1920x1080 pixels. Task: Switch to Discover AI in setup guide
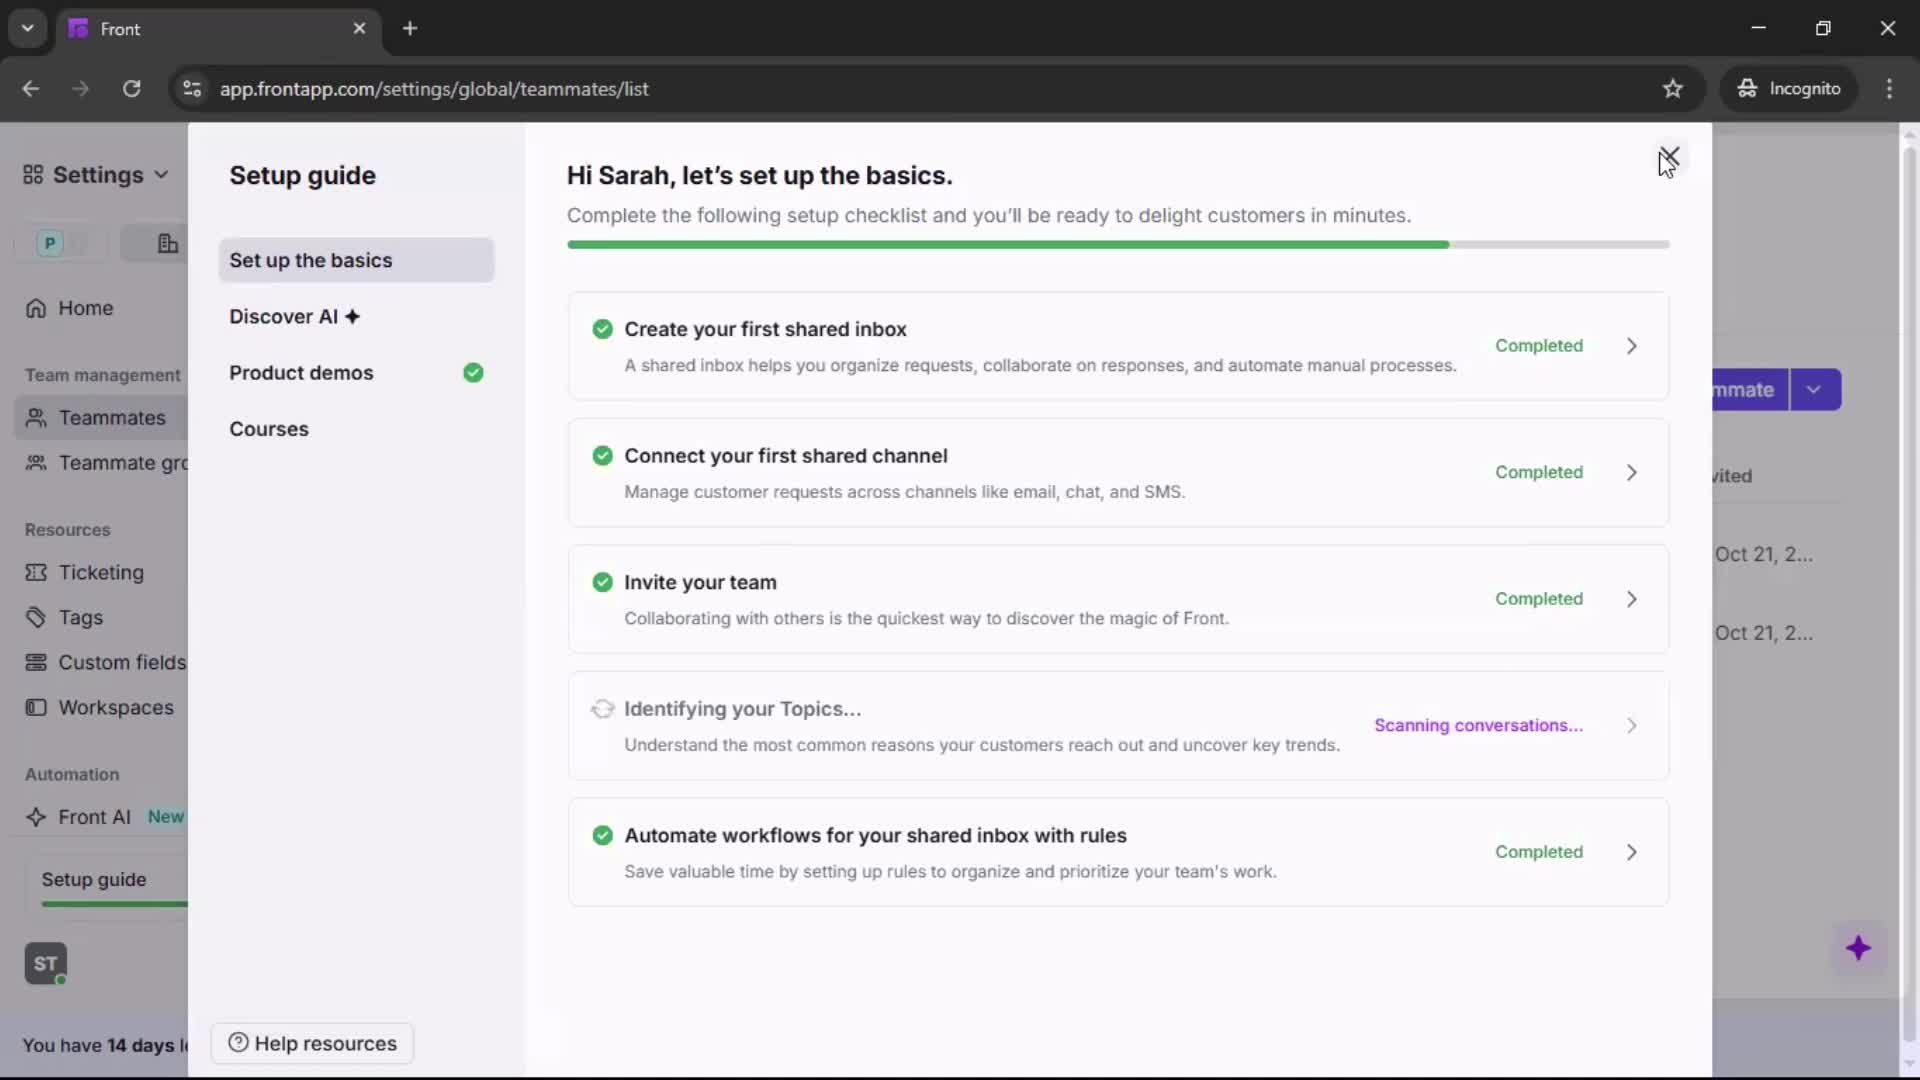[x=283, y=316]
